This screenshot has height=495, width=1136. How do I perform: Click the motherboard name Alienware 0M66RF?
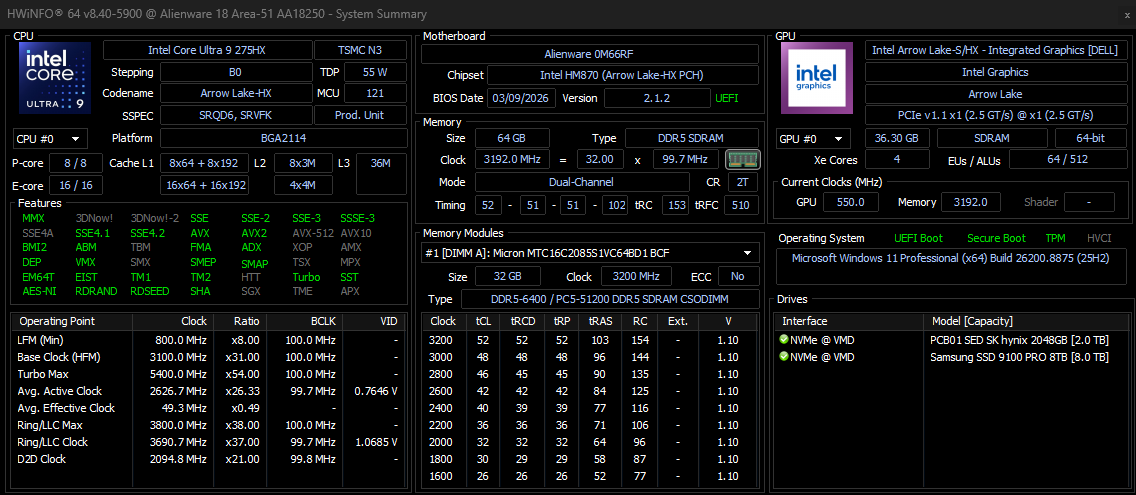pyautogui.click(x=590, y=54)
